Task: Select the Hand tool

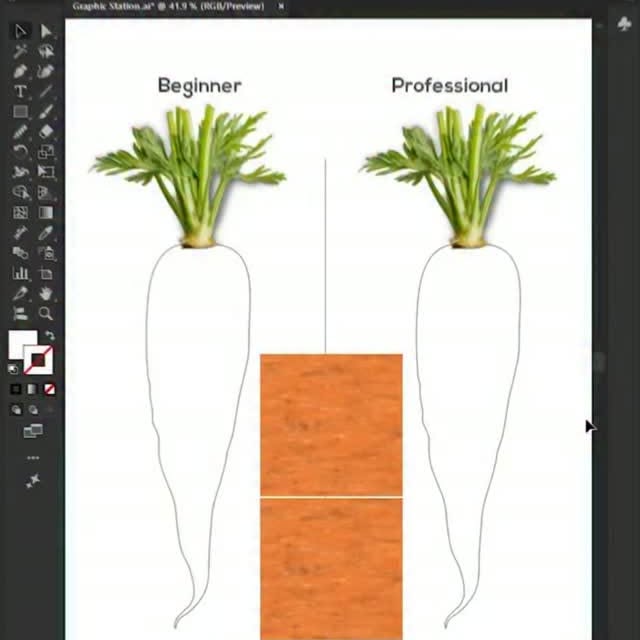Action: tap(46, 293)
